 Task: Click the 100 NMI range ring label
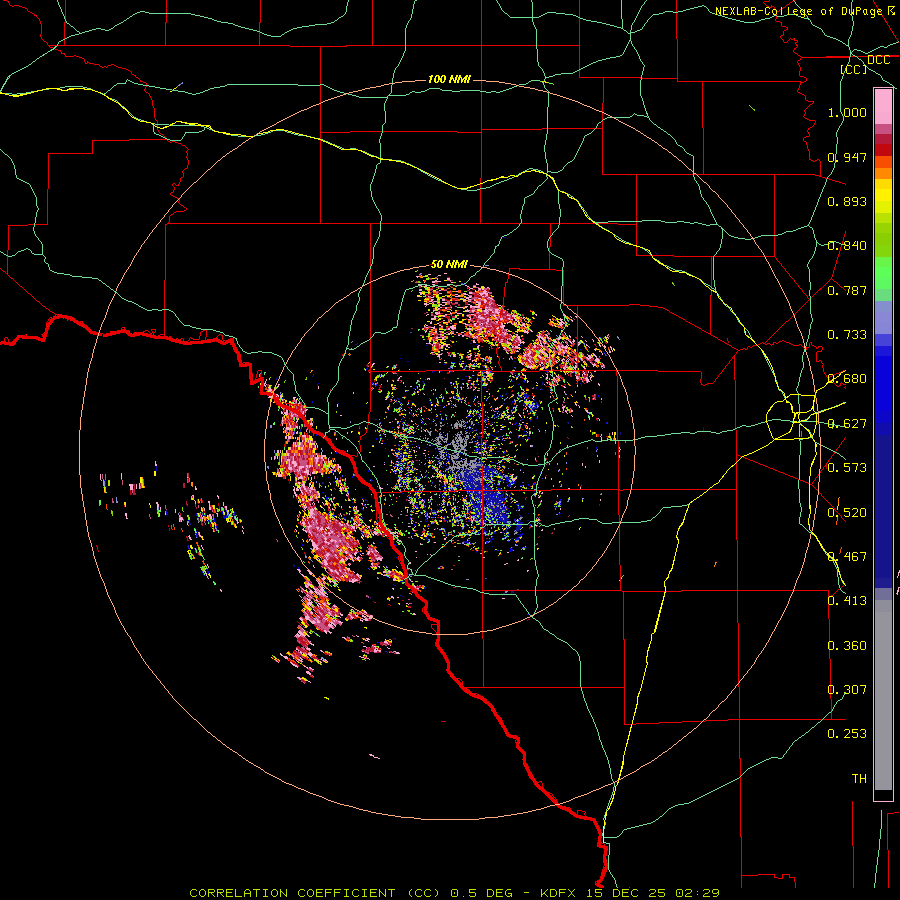click(x=449, y=79)
